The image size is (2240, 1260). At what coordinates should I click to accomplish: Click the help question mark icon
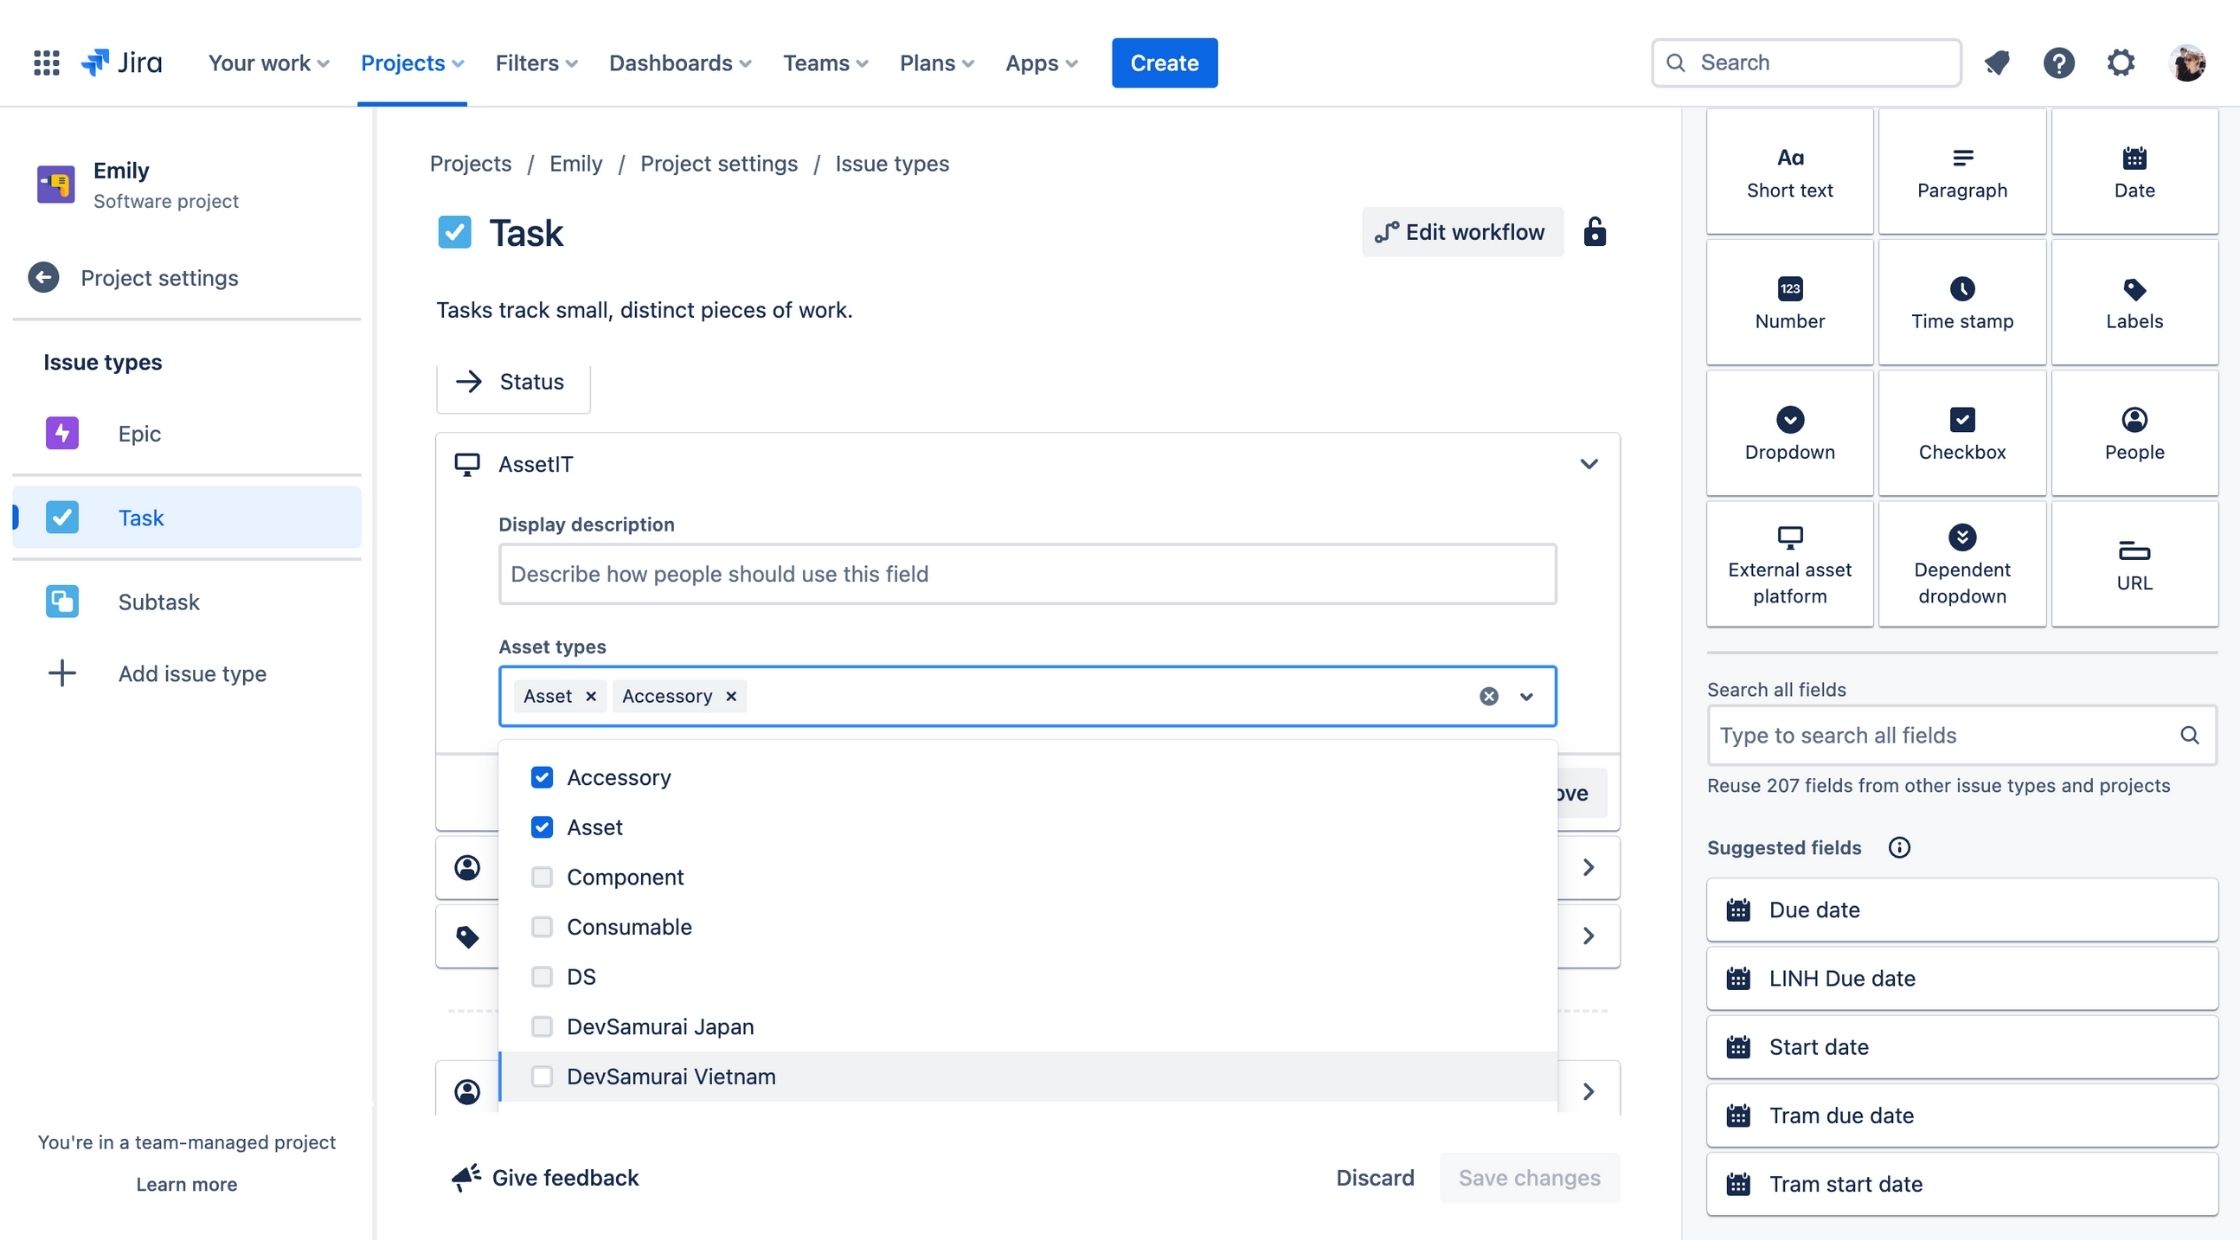[2058, 63]
